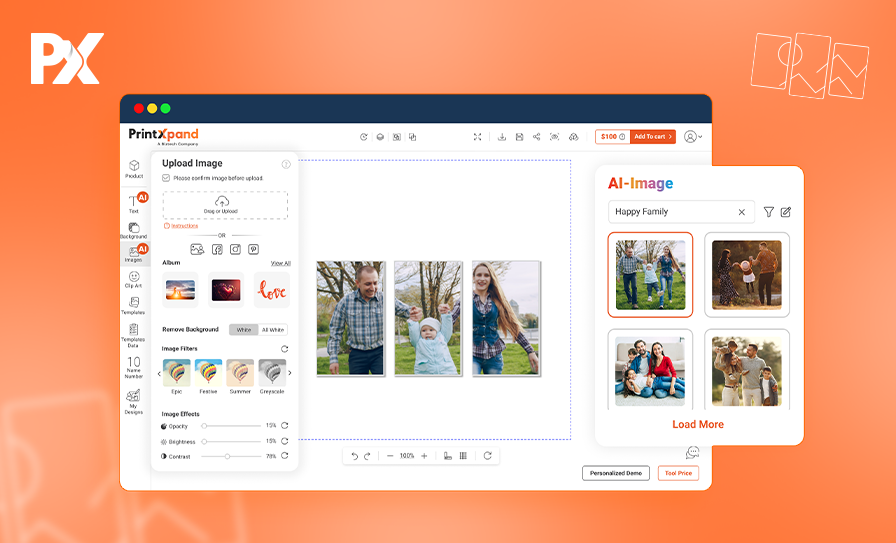
Task: Select the love script album image
Action: 271,290
